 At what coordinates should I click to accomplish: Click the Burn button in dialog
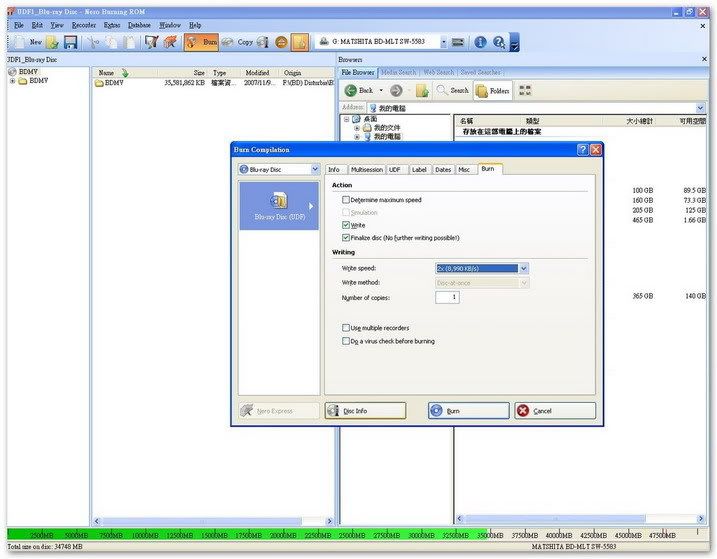(x=469, y=411)
